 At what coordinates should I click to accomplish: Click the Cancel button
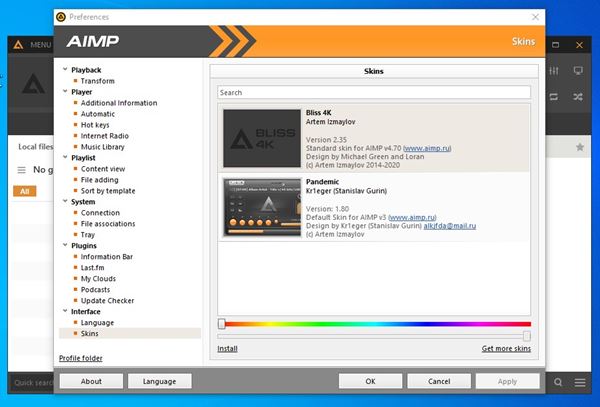pyautogui.click(x=439, y=381)
